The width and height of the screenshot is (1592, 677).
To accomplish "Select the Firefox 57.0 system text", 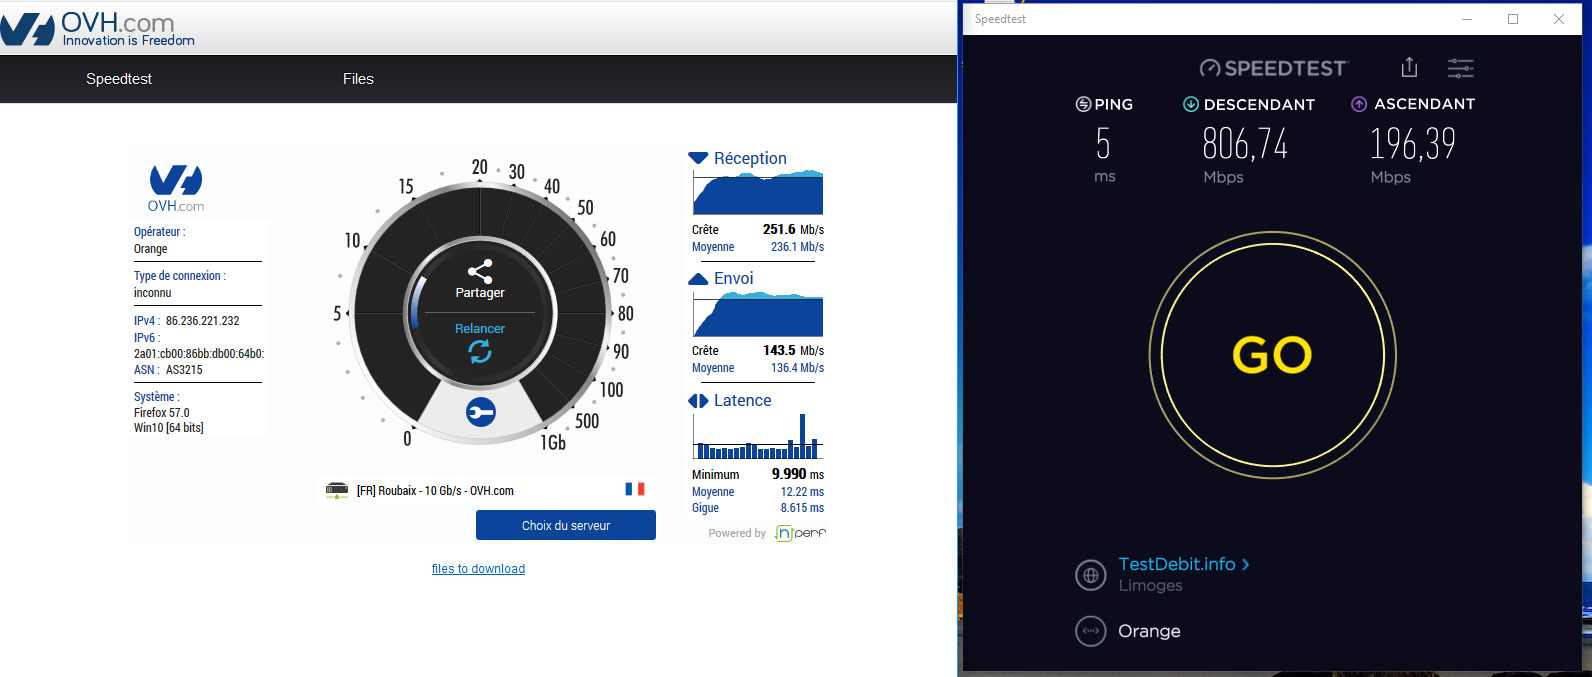I will click(x=162, y=413).
